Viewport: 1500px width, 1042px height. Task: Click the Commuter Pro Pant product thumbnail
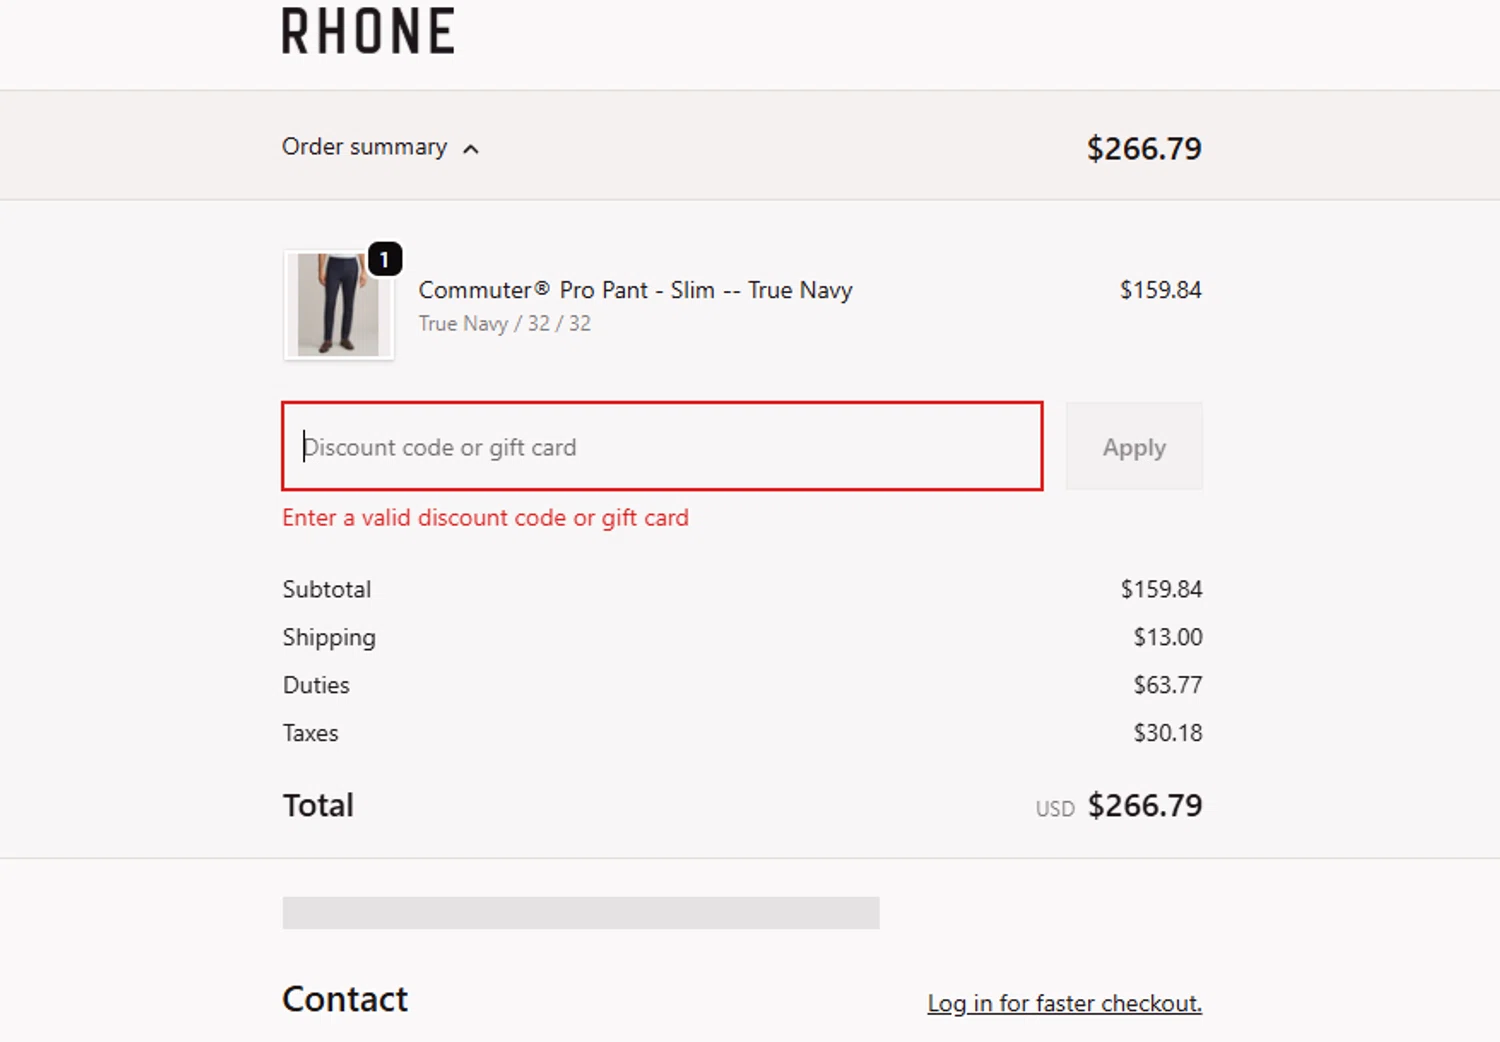pyautogui.click(x=338, y=305)
